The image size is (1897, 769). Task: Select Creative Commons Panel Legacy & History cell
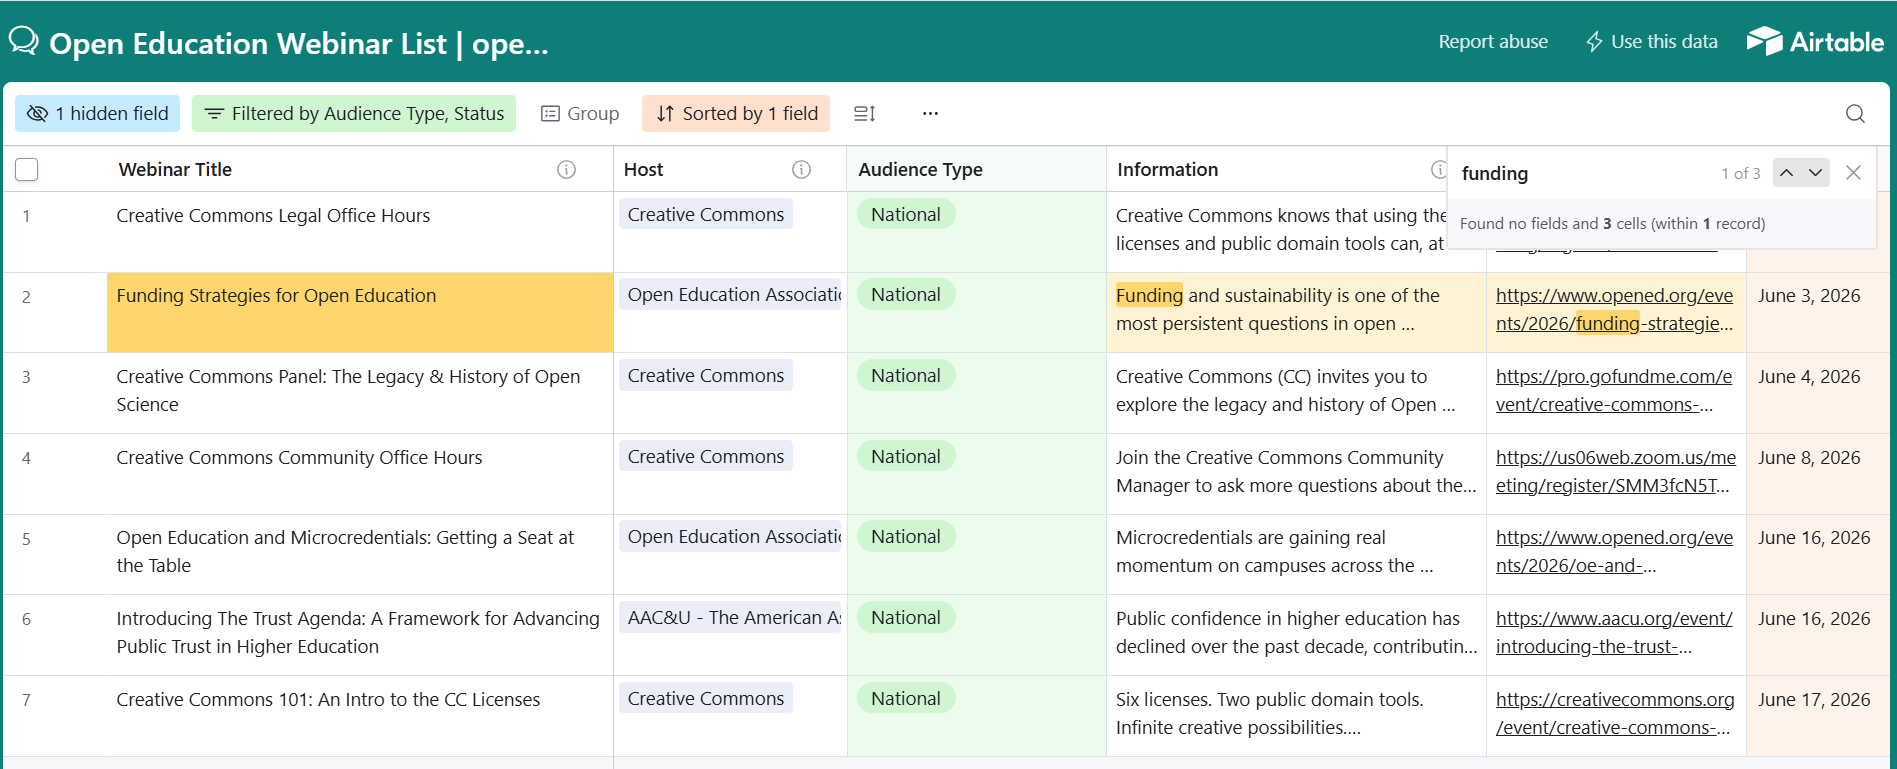point(360,393)
